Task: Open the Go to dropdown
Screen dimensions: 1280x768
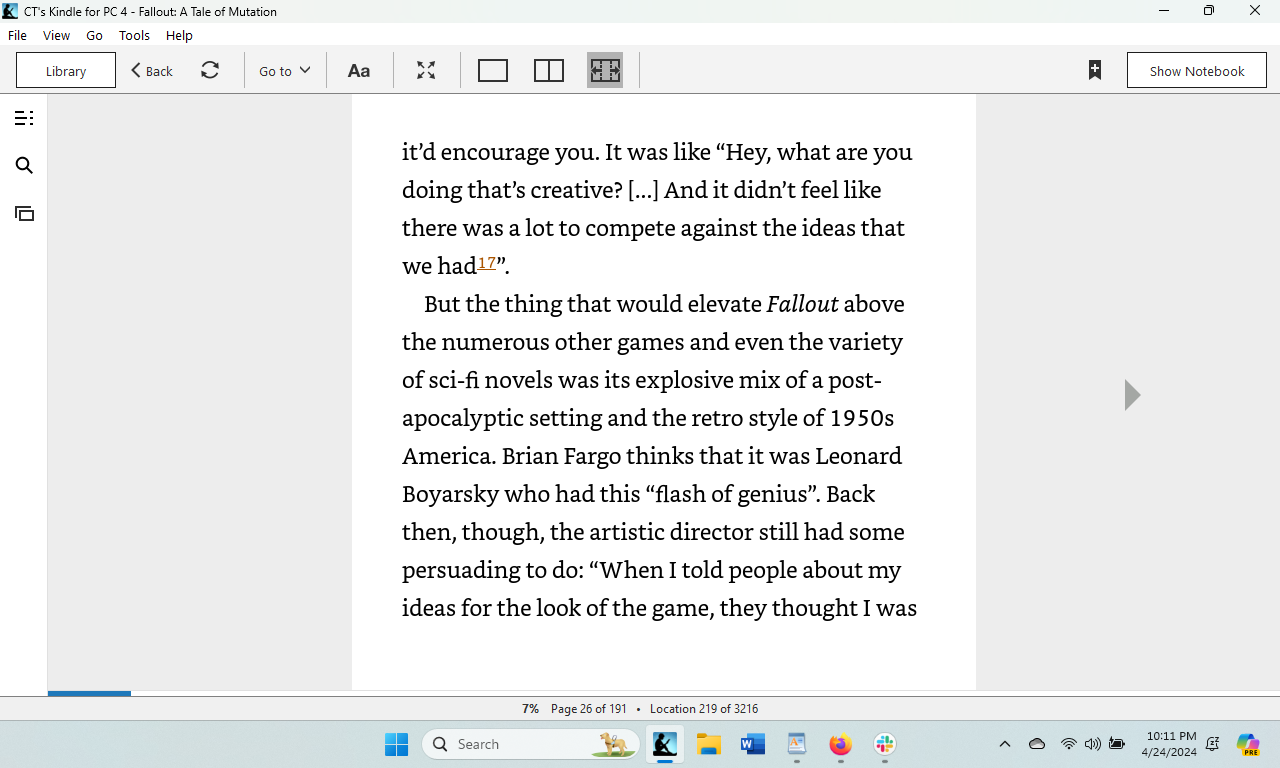Action: [x=285, y=71]
